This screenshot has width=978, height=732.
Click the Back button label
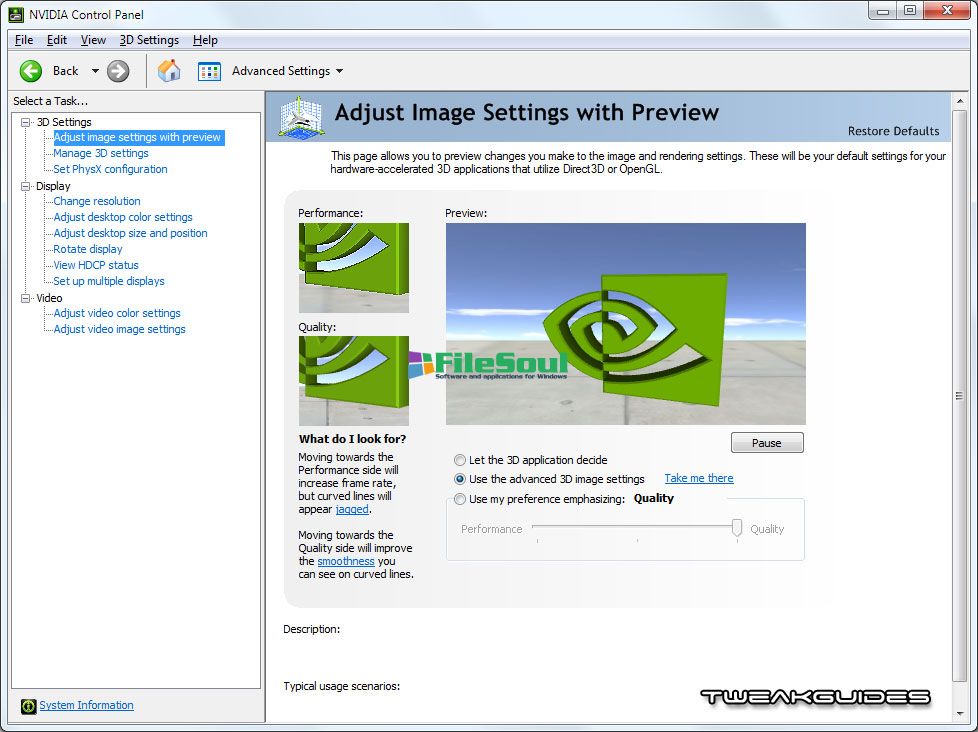point(65,71)
